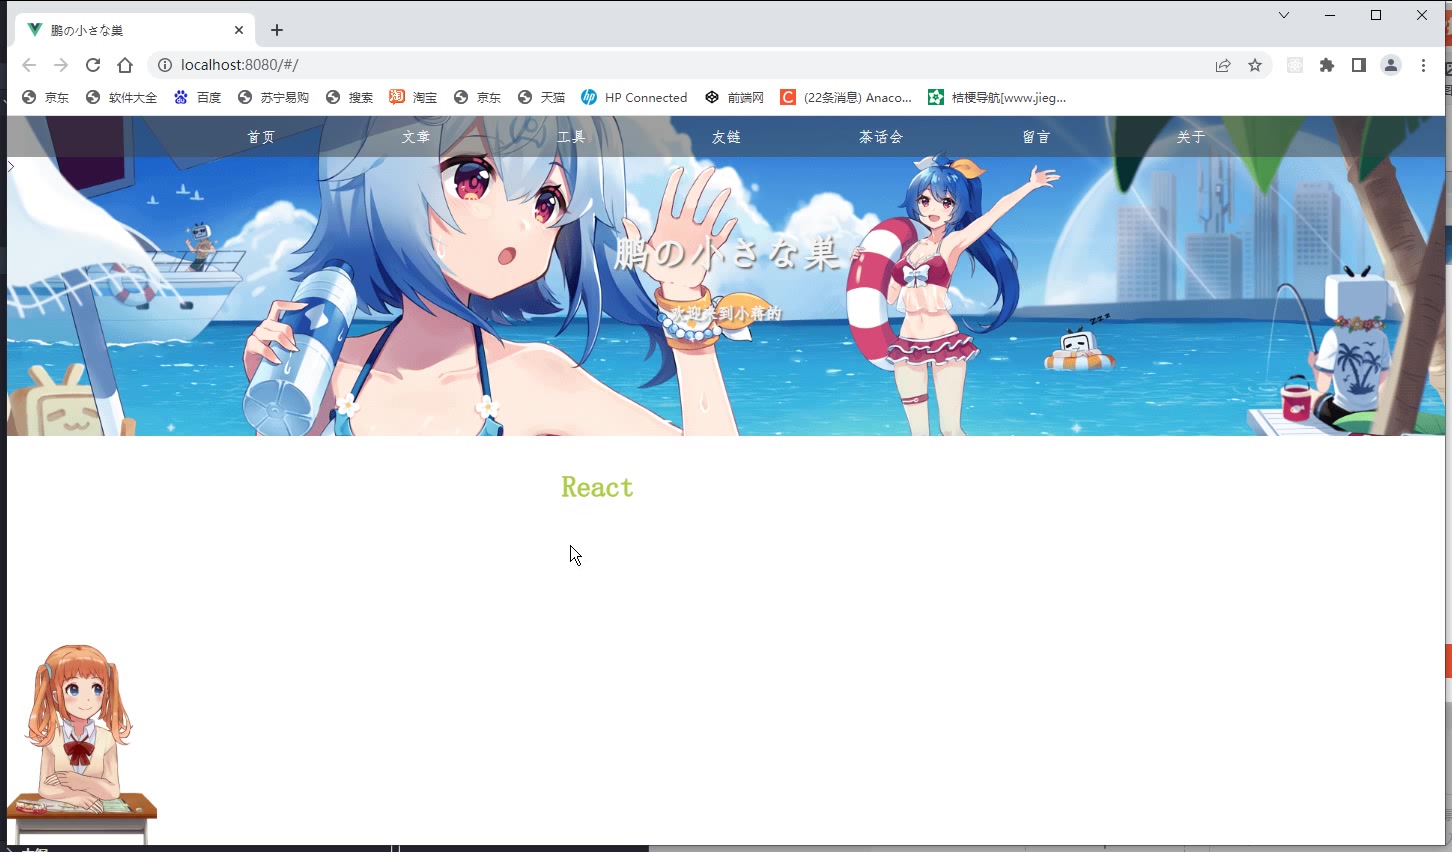Reload the page with the refresh icon

93,65
